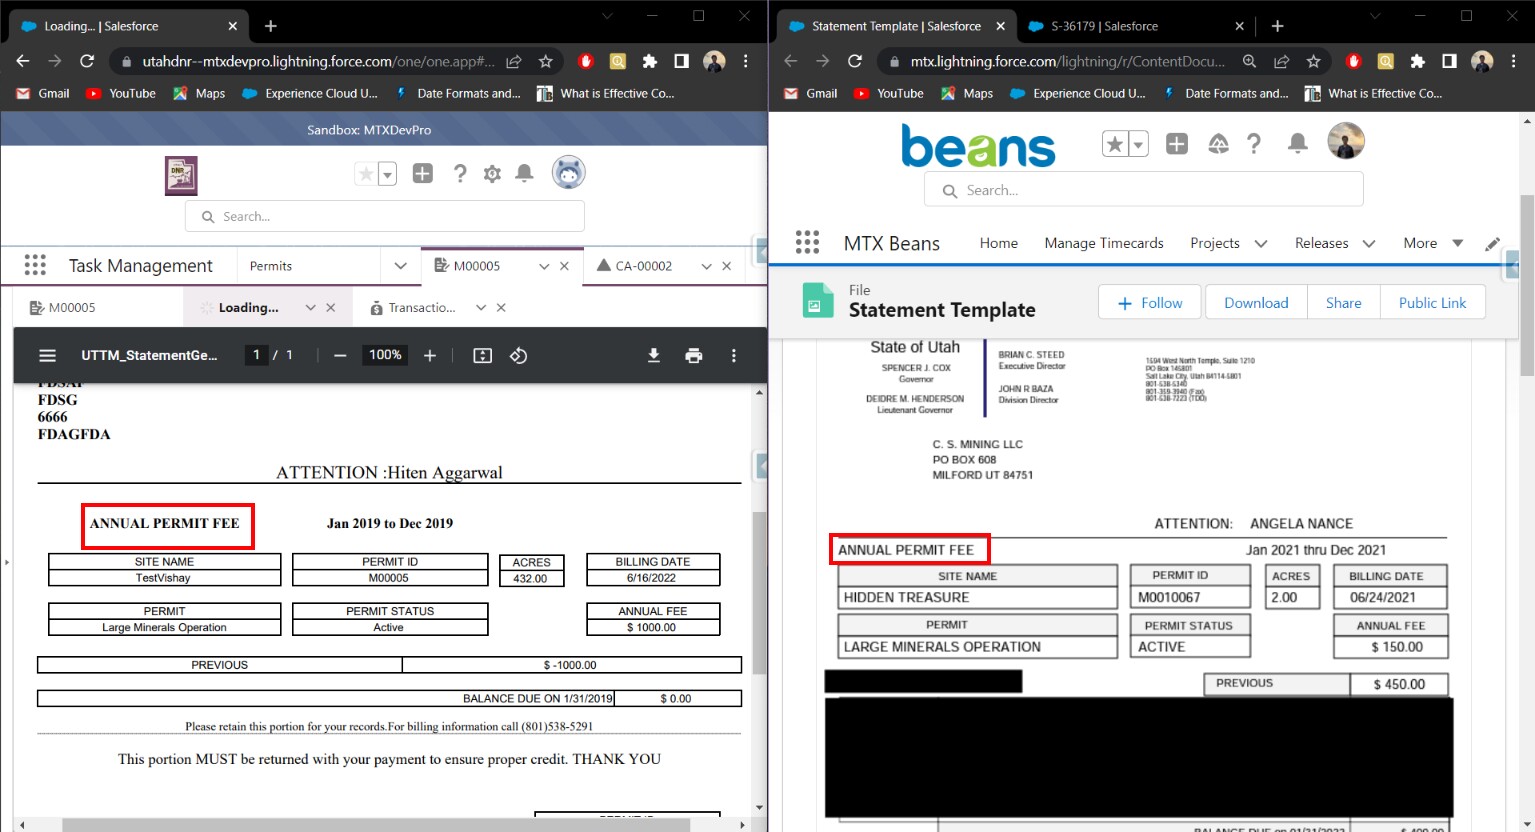Toggle the PDF sidebar with the hamburger icon
Image resolution: width=1535 pixels, height=832 pixels.
pos(47,355)
